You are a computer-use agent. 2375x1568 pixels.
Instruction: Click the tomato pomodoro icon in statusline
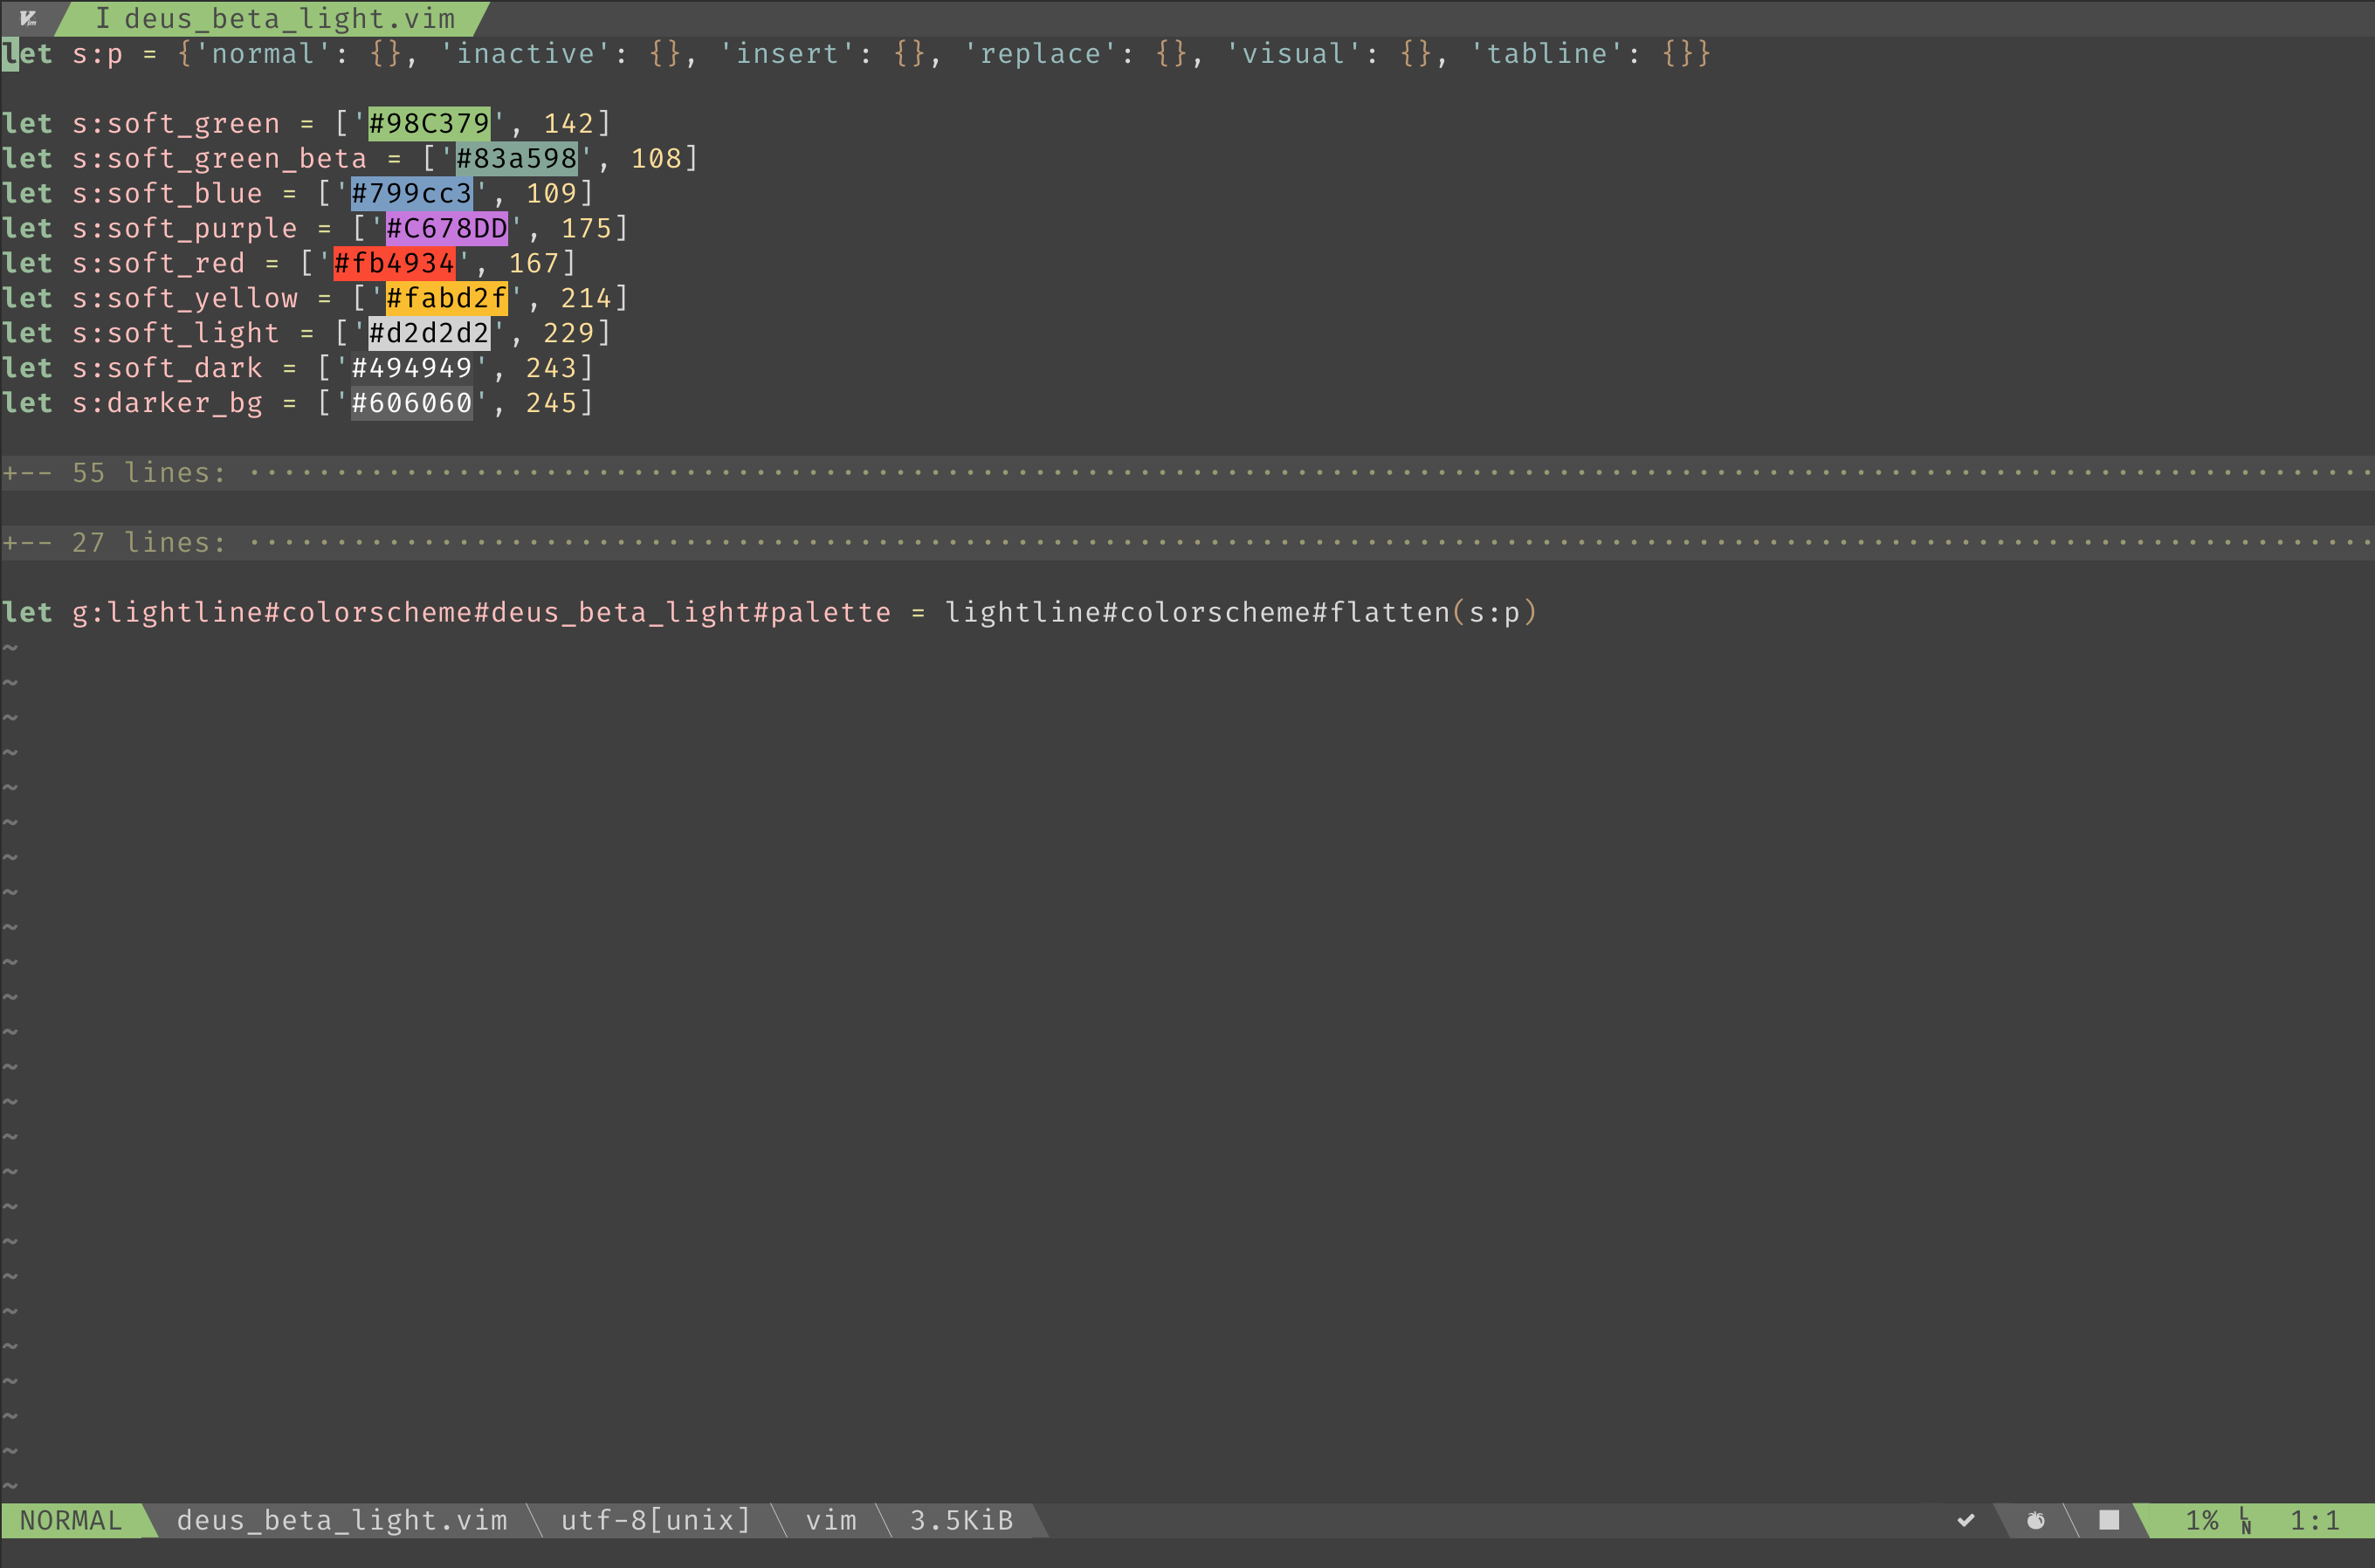[x=2035, y=1520]
